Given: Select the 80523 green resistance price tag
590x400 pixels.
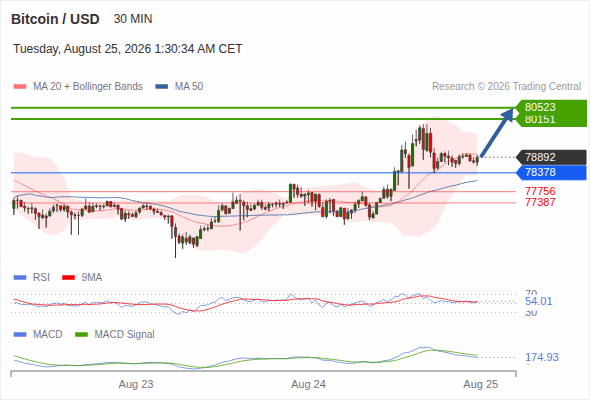Looking at the screenshot, I should point(551,107).
